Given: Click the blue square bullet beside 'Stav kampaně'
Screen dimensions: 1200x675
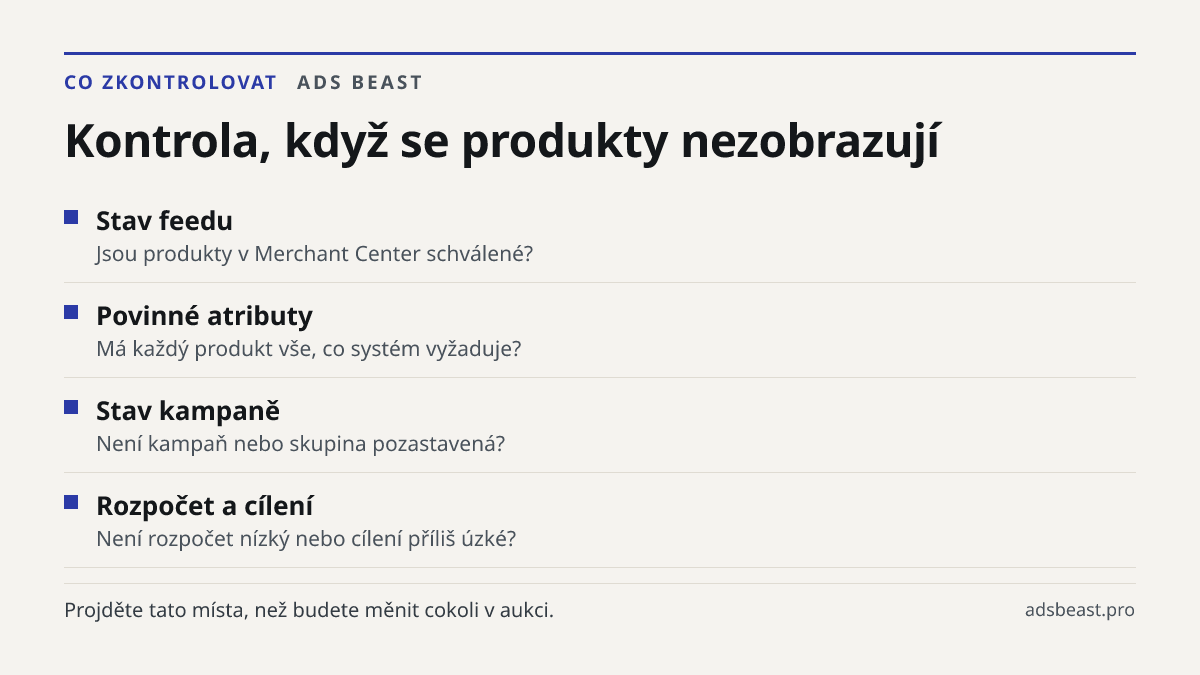Looking at the screenshot, I should [x=71, y=407].
